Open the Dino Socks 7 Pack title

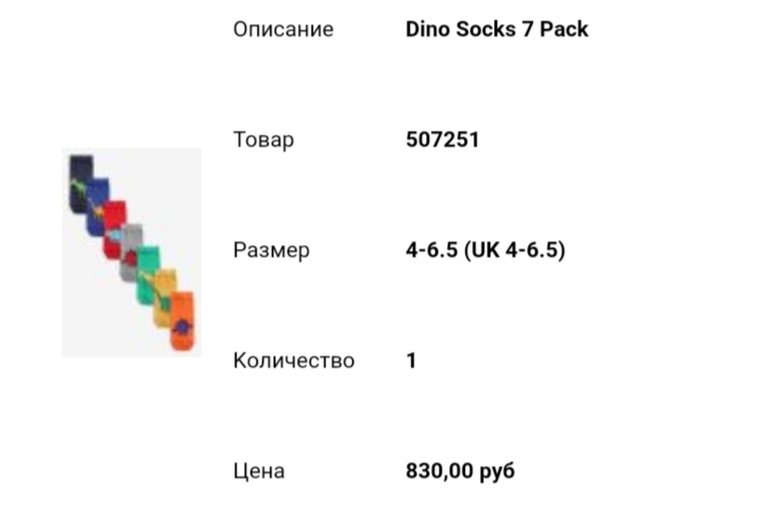point(497,29)
